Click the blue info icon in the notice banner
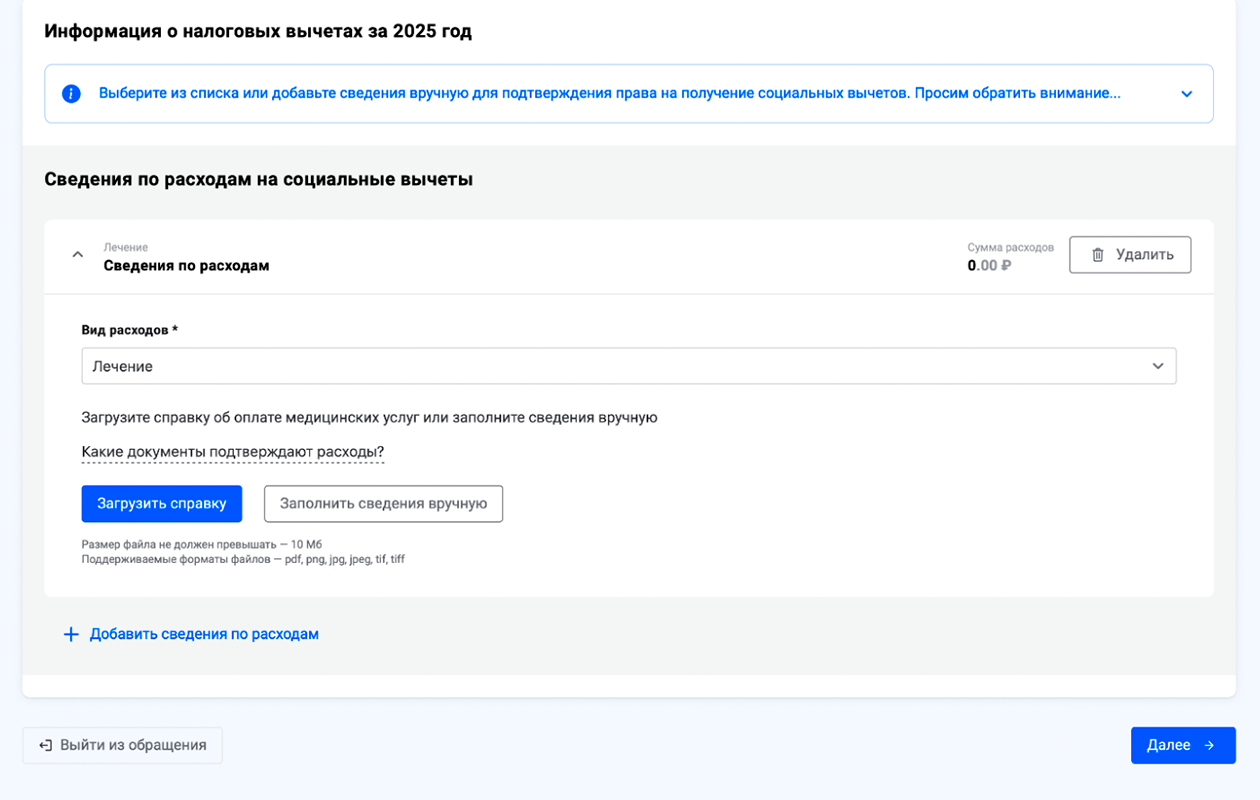The image size is (1260, 800). [71, 94]
